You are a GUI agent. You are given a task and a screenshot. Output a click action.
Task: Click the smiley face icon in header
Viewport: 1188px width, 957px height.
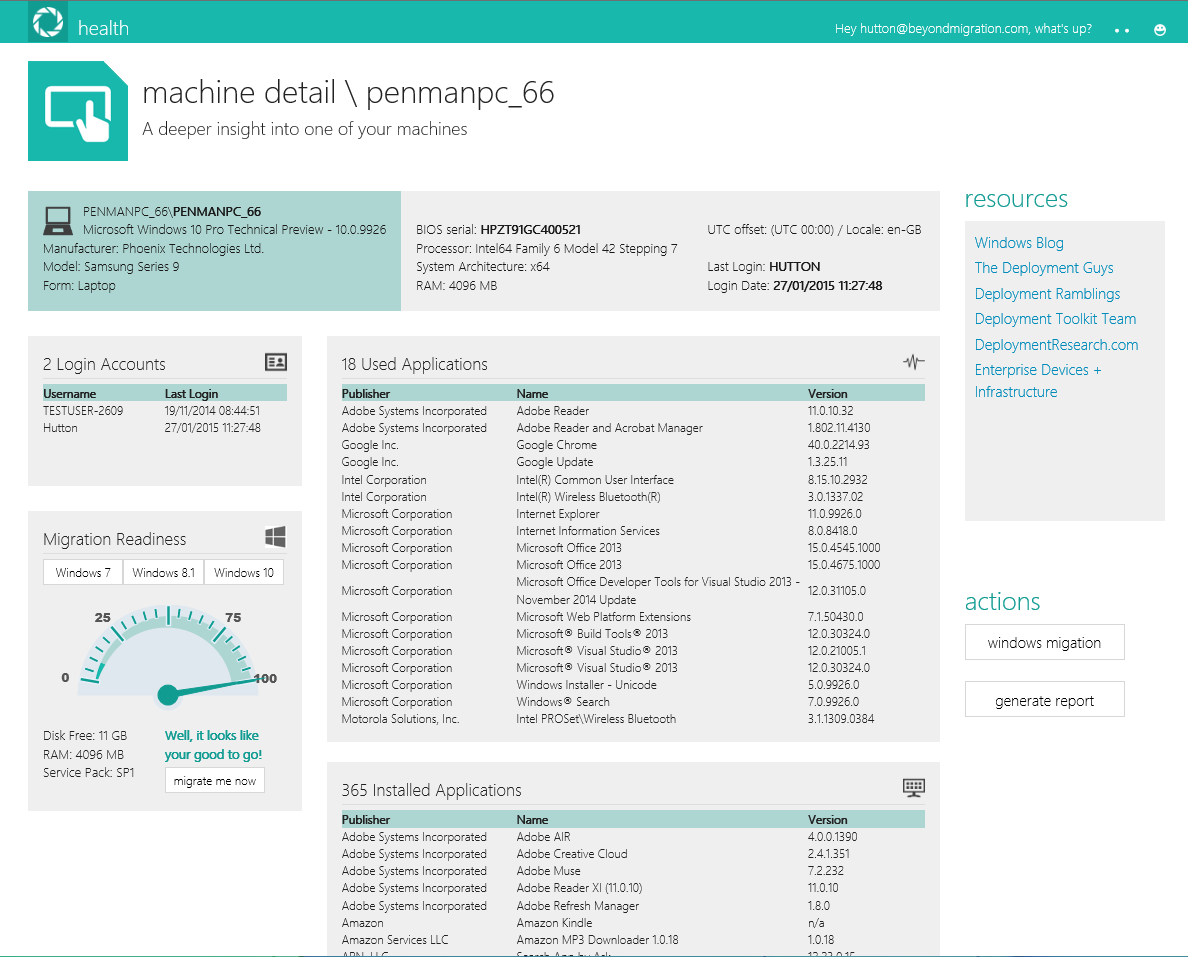tap(1159, 30)
